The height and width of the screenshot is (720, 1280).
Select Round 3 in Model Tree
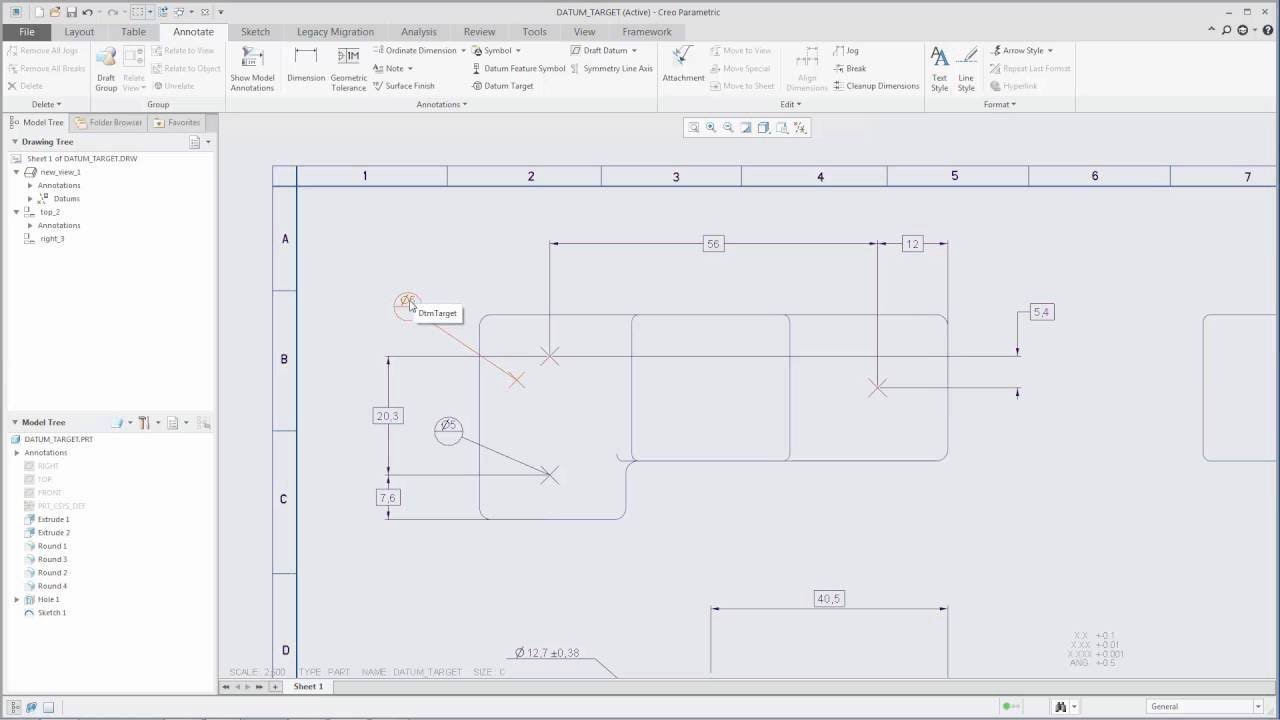52,559
